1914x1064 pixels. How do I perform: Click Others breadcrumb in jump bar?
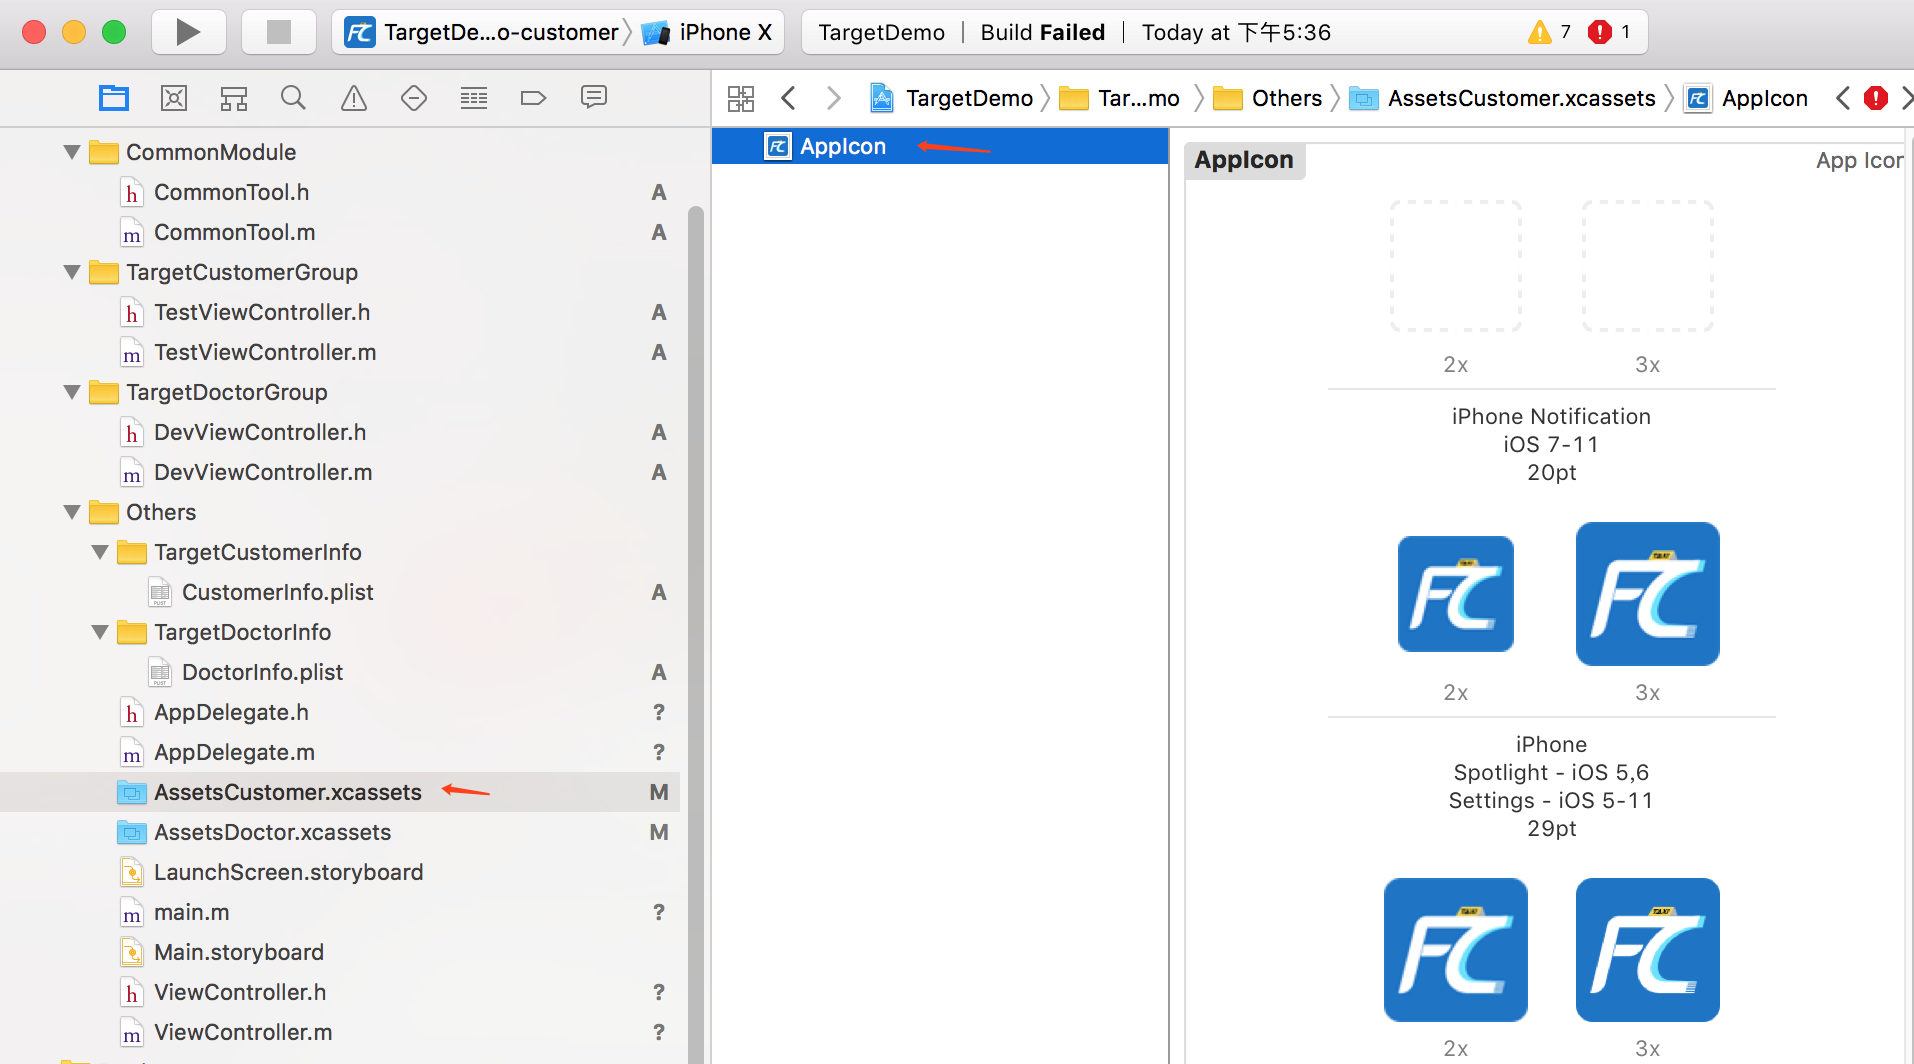coord(1268,98)
